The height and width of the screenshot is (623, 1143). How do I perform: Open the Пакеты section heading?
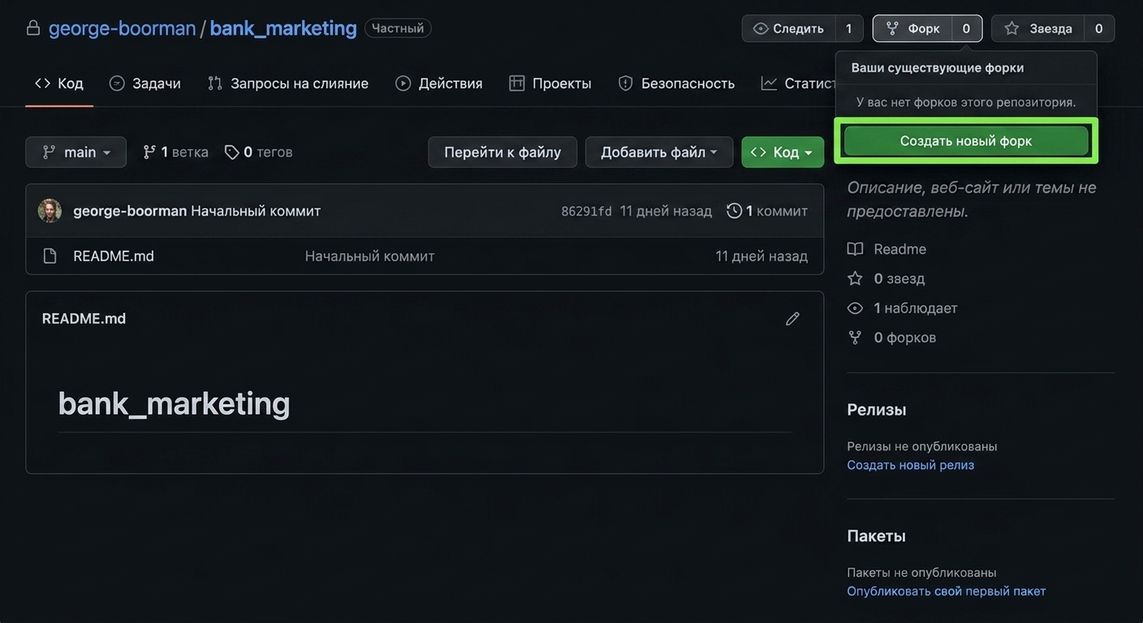(876, 536)
